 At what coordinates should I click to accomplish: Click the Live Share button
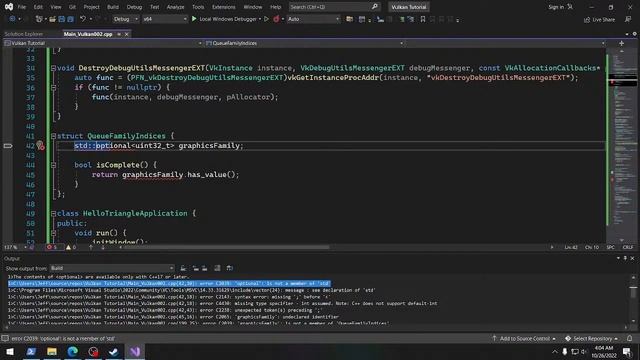tap(599, 19)
